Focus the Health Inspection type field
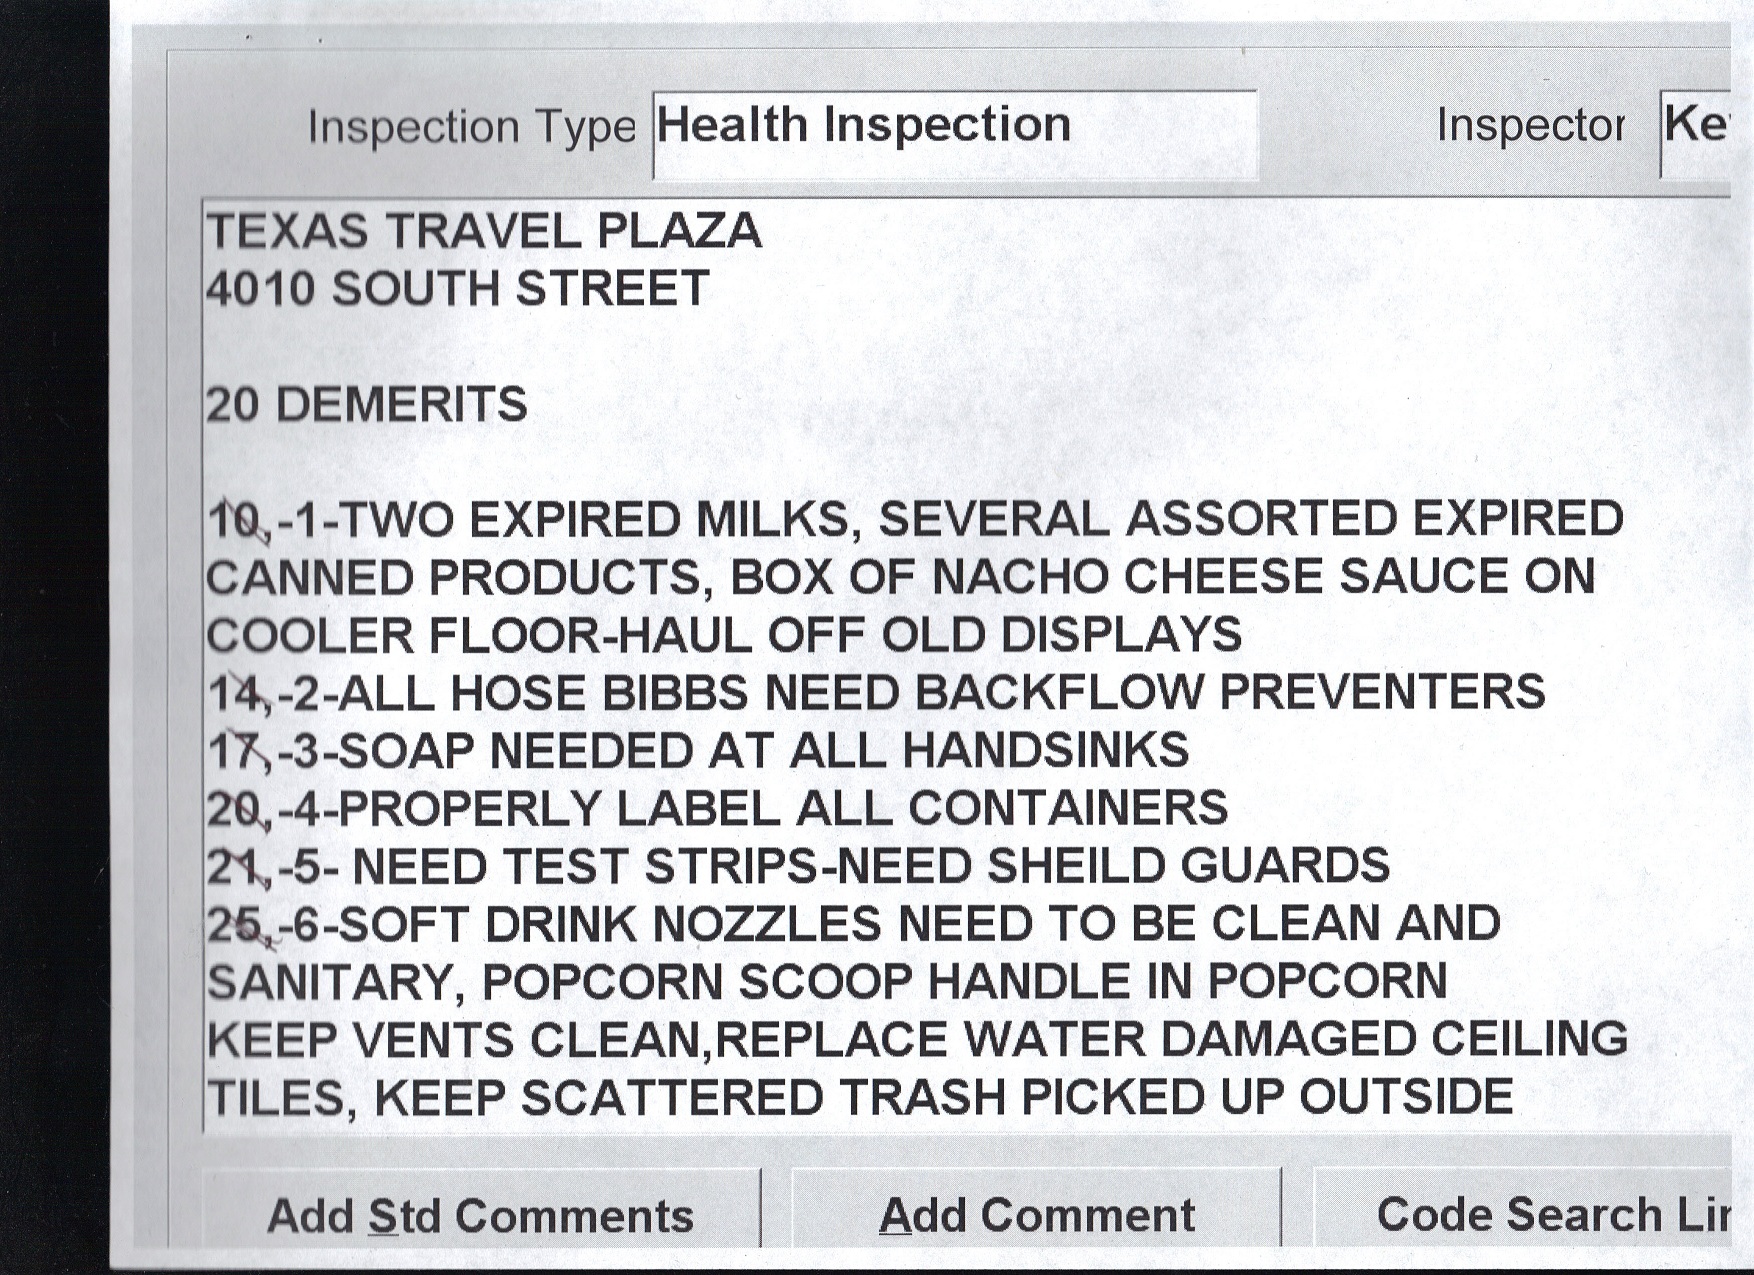Image resolution: width=1754 pixels, height=1275 pixels. tap(953, 133)
